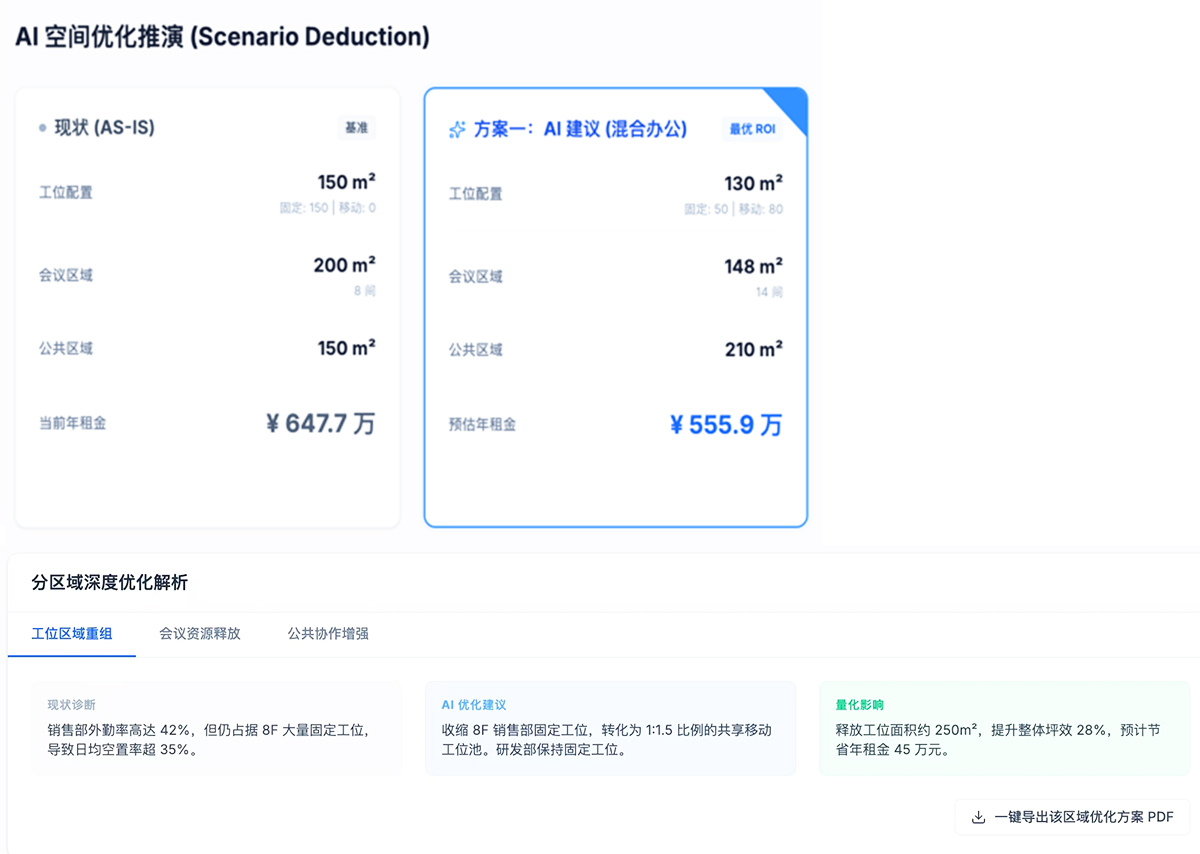The image size is (1200, 854).
Task: Select the 工位区域重组 tab
Action: click(72, 634)
